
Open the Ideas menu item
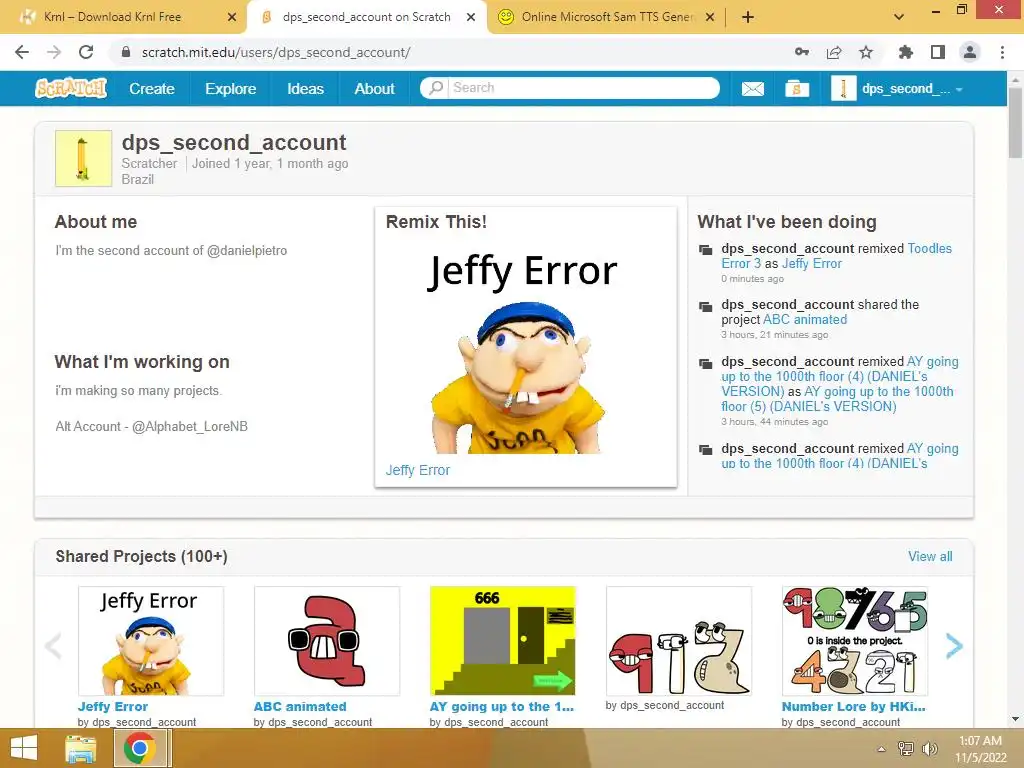(306, 89)
